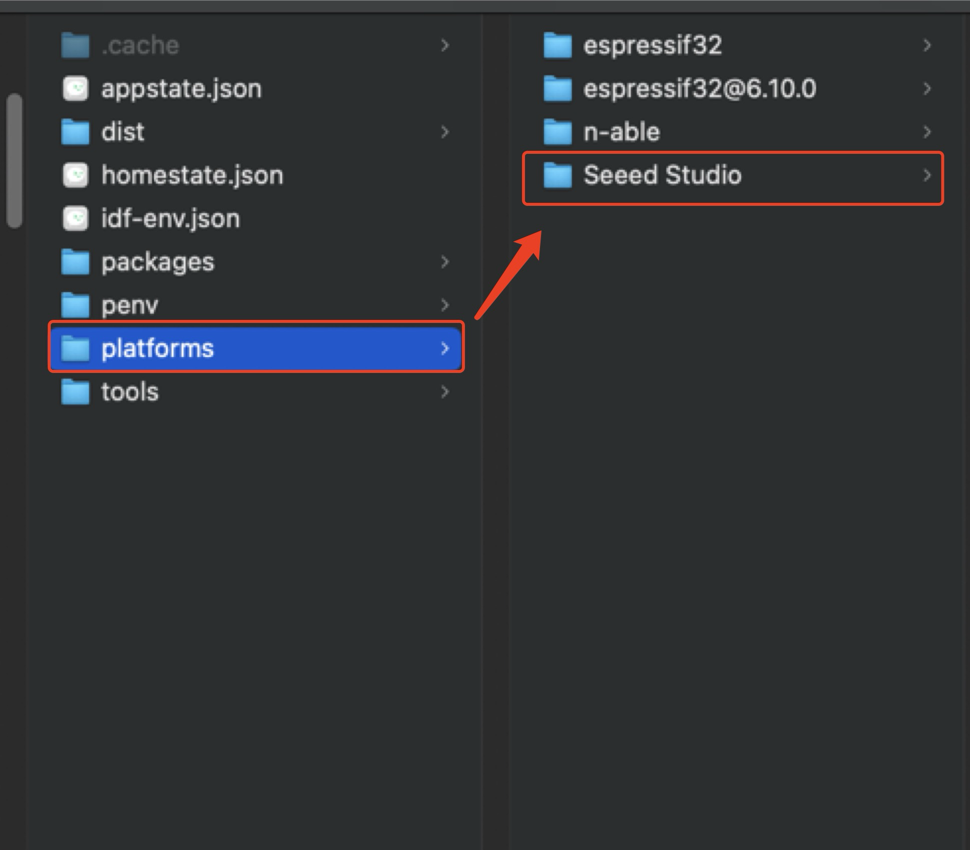Expand the .cache folder chevron

tap(445, 45)
